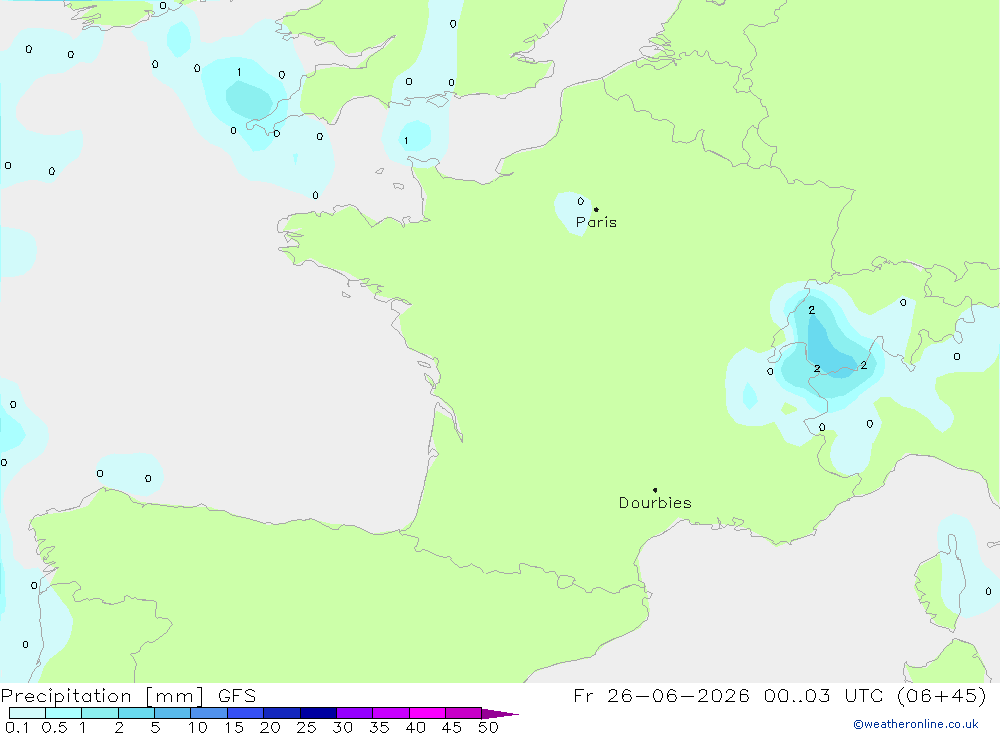Pick the 40–45 mm legend swatch

coord(427,713)
